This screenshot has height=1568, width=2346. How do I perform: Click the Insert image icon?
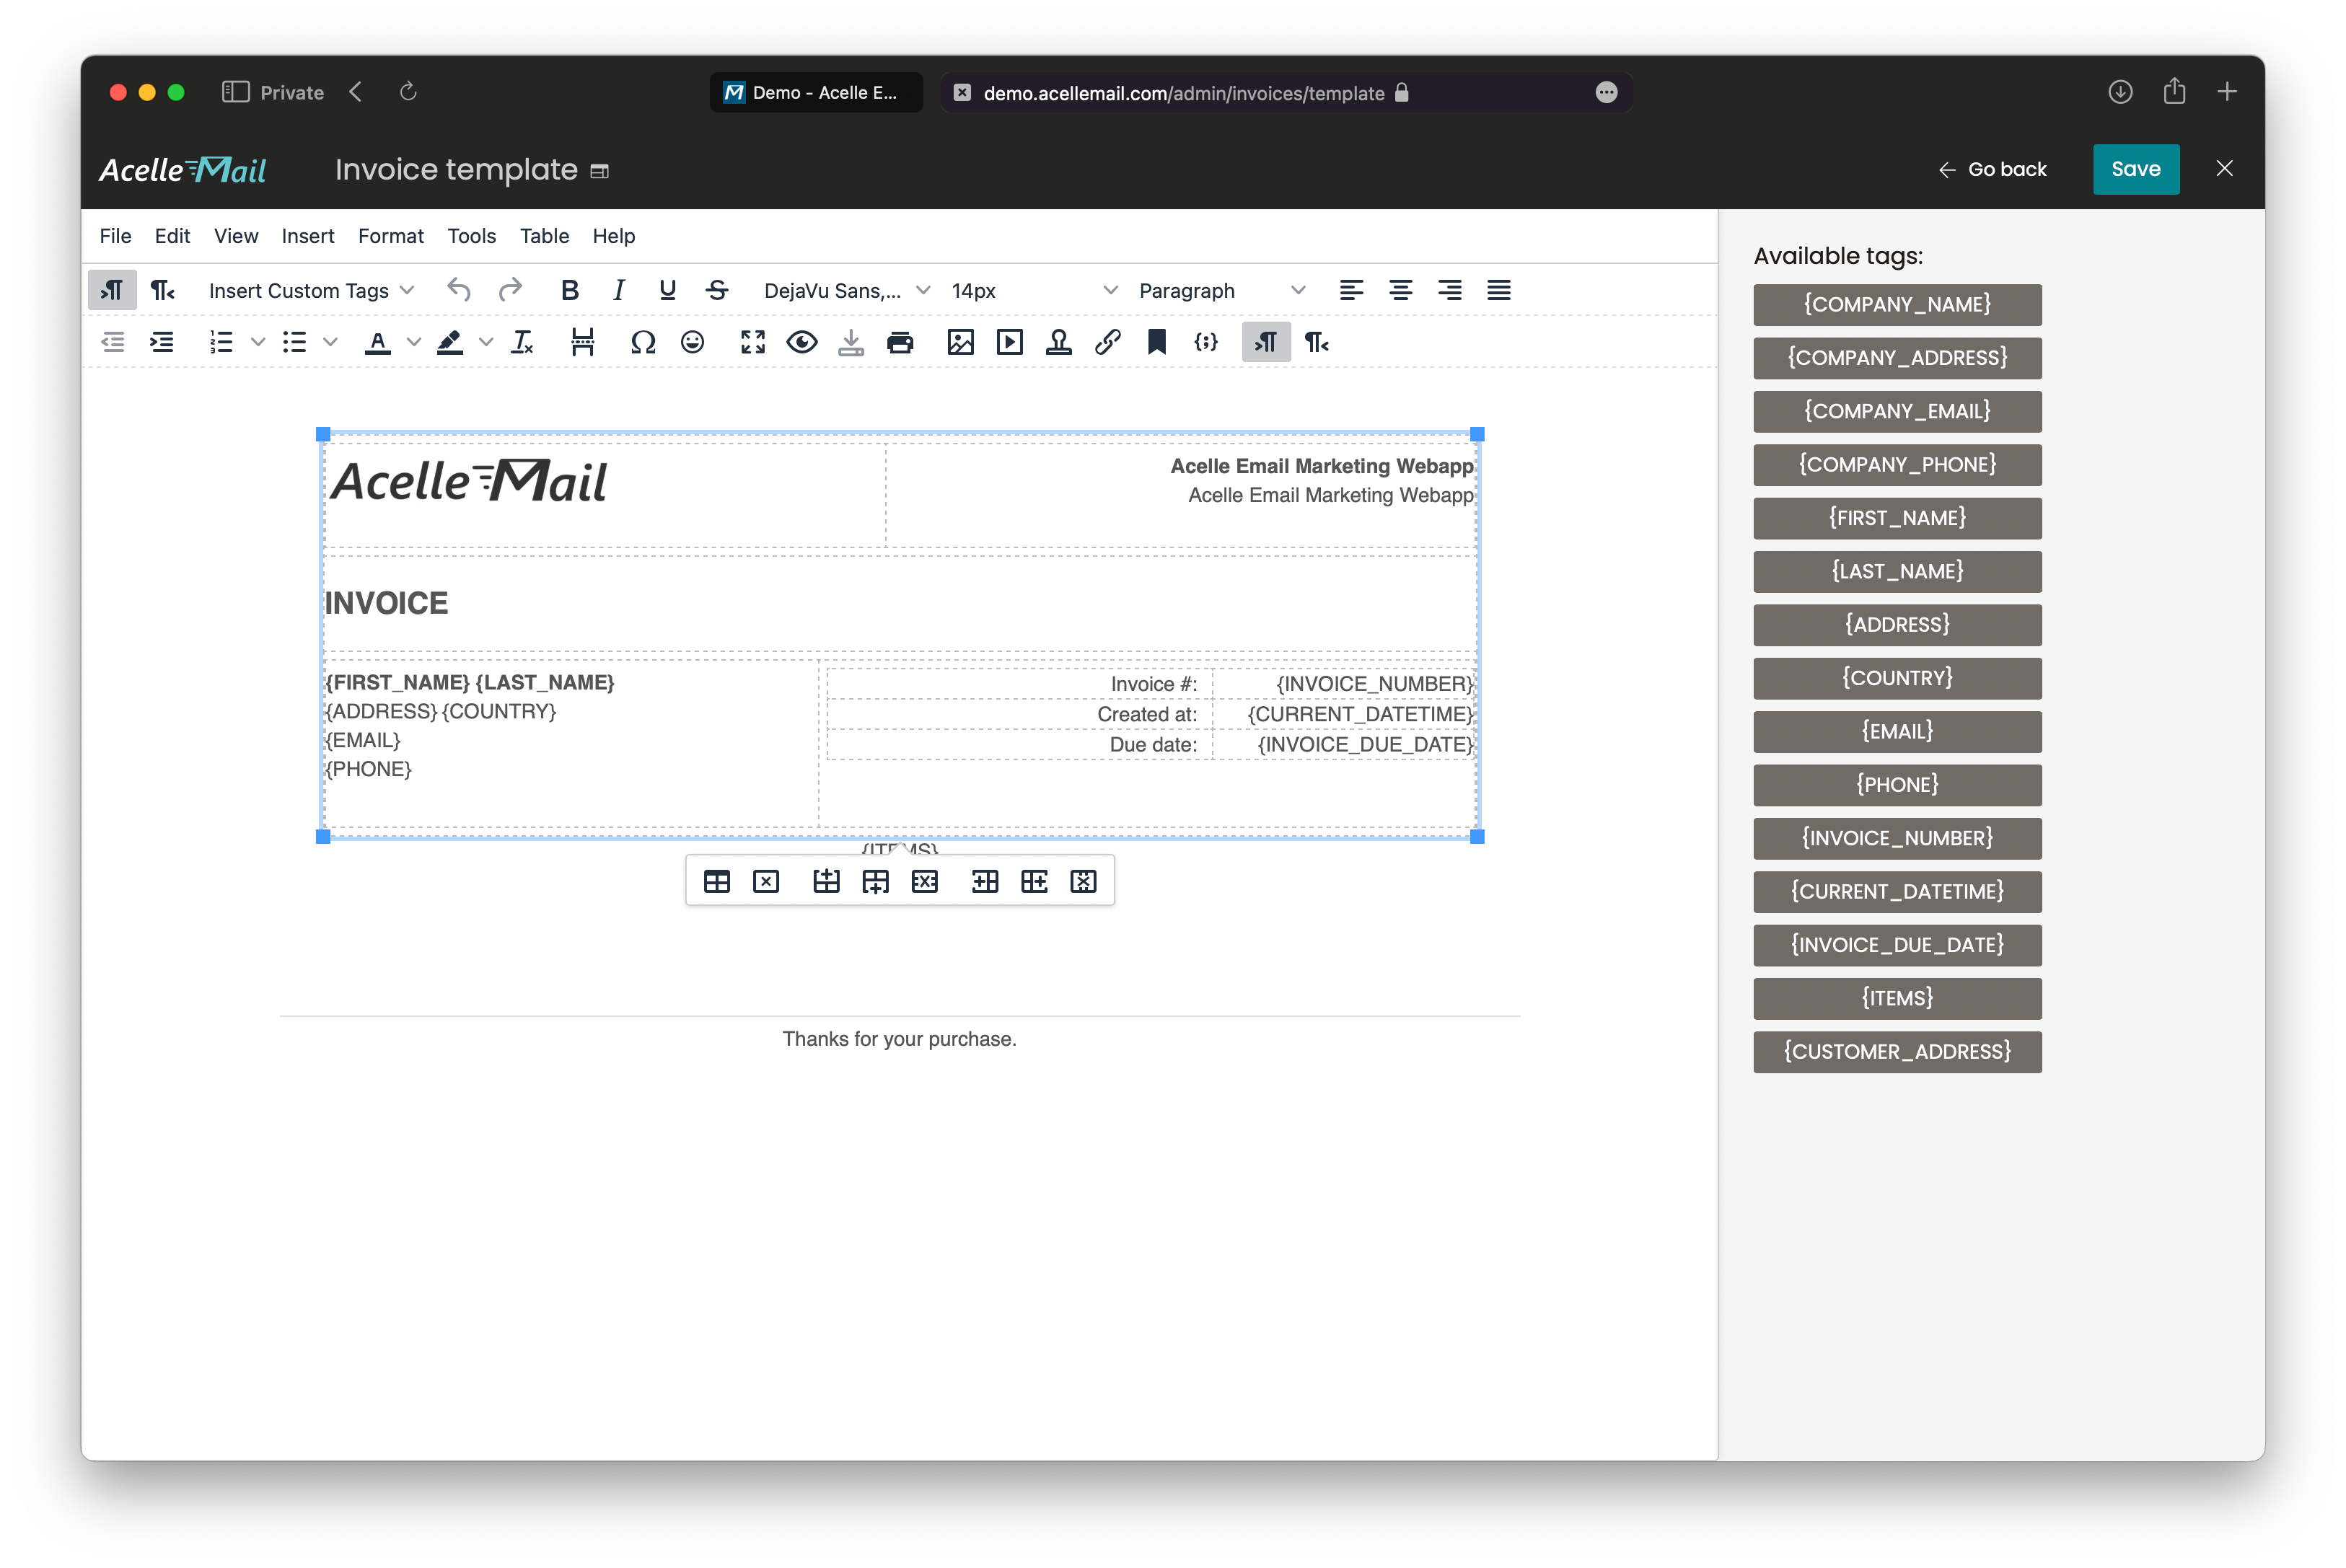(959, 341)
